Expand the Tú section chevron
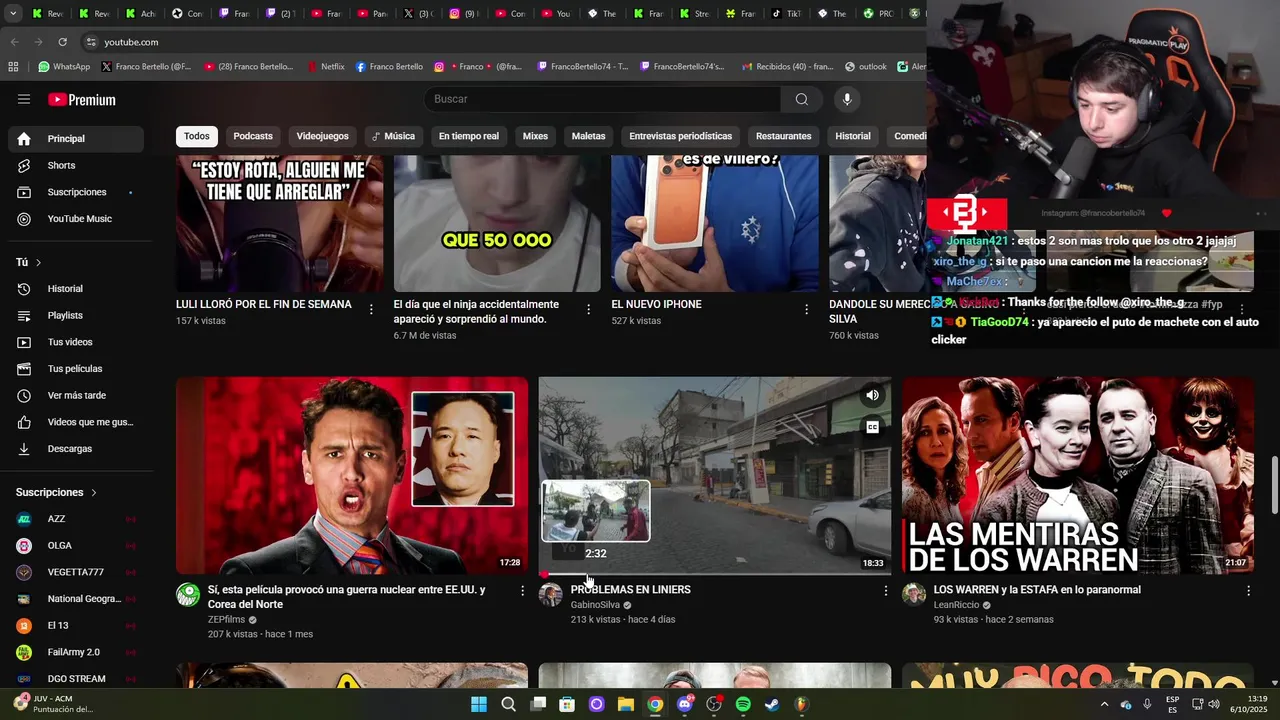This screenshot has height=720, width=1280. [38, 263]
